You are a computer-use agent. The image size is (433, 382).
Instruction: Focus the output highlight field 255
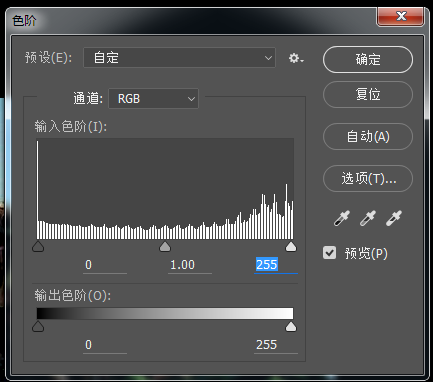[276, 345]
